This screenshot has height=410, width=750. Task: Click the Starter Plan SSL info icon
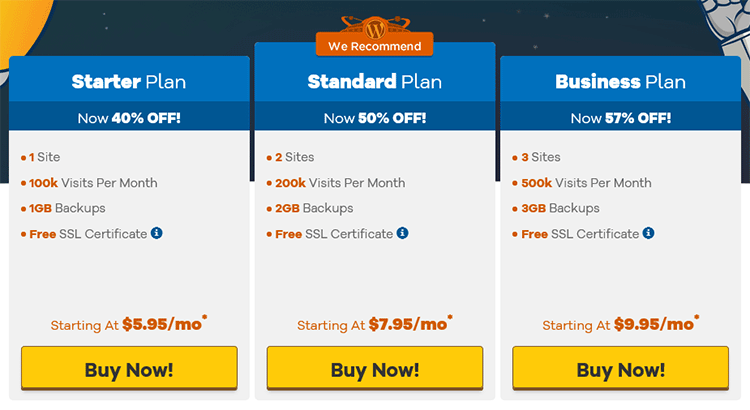[156, 233]
